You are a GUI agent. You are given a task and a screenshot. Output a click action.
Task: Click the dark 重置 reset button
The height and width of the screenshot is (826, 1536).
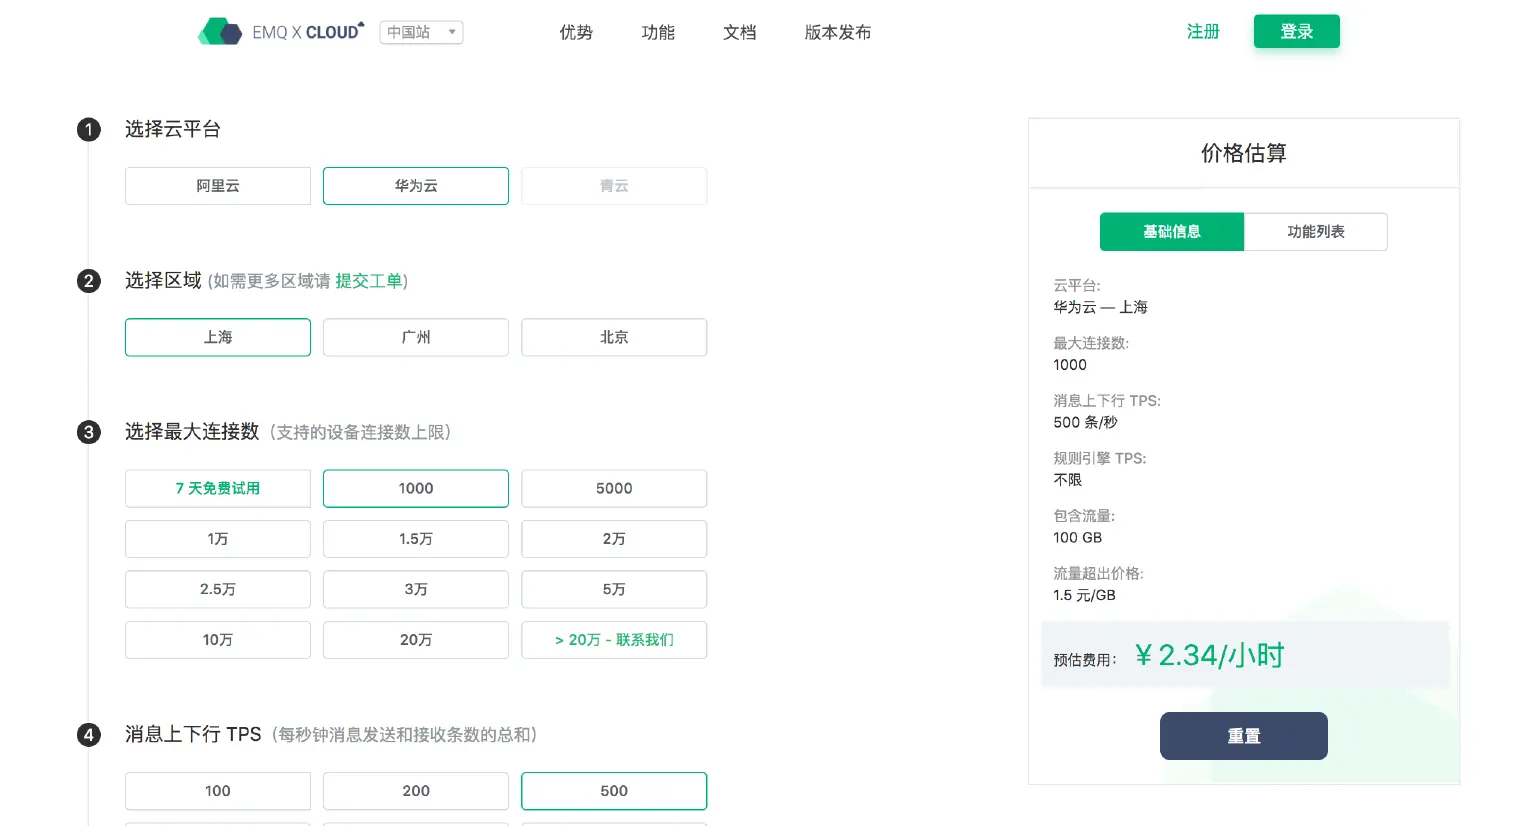click(1243, 735)
